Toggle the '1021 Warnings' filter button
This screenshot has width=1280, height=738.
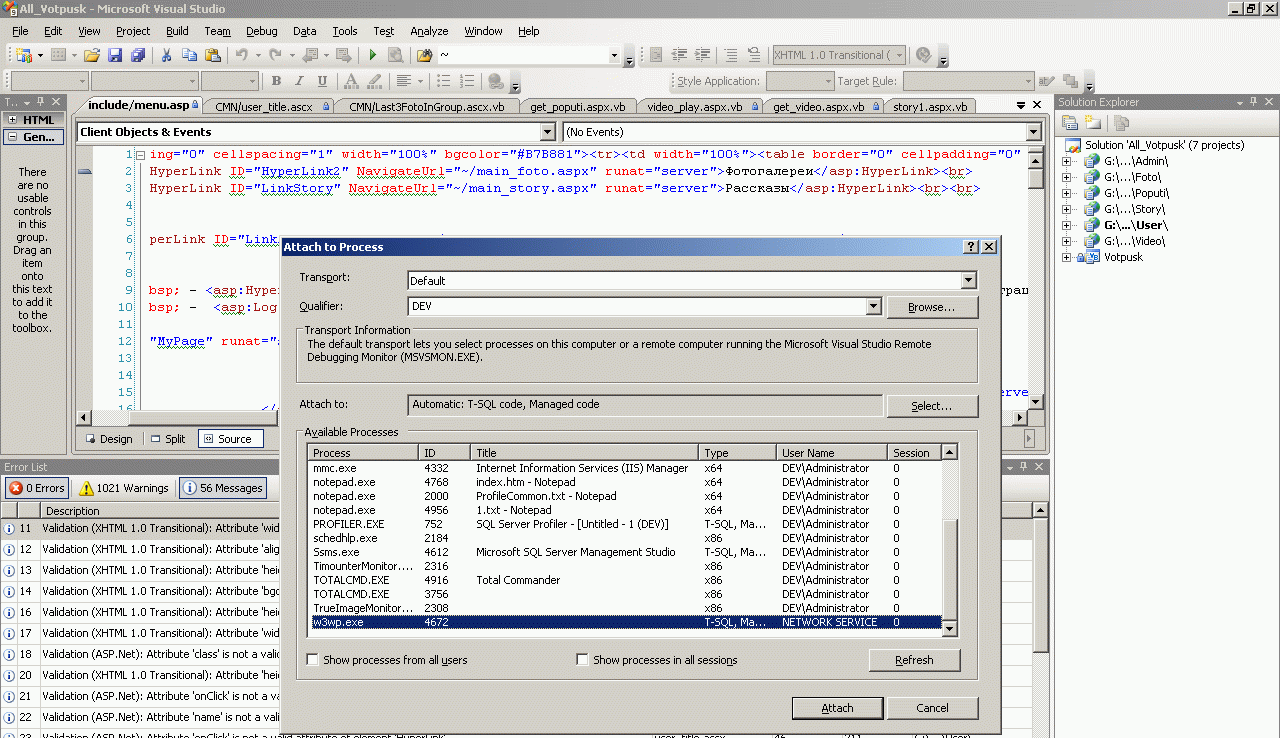click(x=125, y=488)
